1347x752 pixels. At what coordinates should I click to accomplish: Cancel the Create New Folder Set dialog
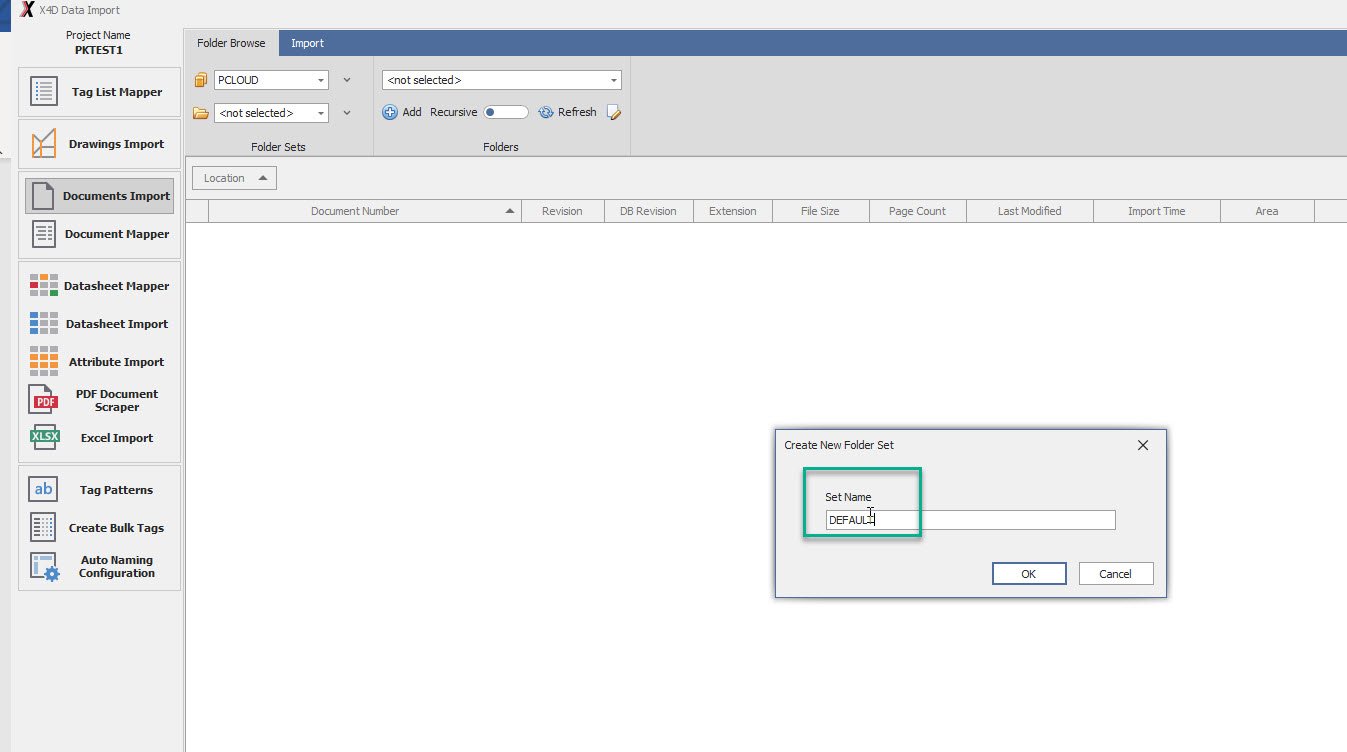click(x=1115, y=574)
